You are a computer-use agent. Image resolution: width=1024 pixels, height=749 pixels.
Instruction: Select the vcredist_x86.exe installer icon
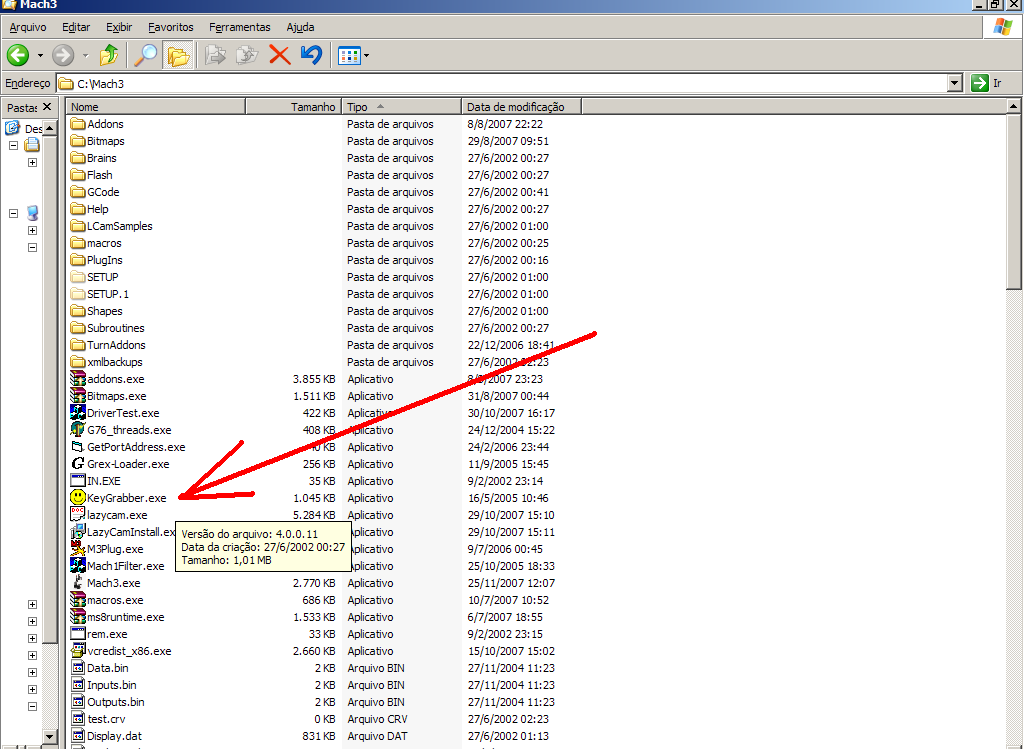[78, 650]
